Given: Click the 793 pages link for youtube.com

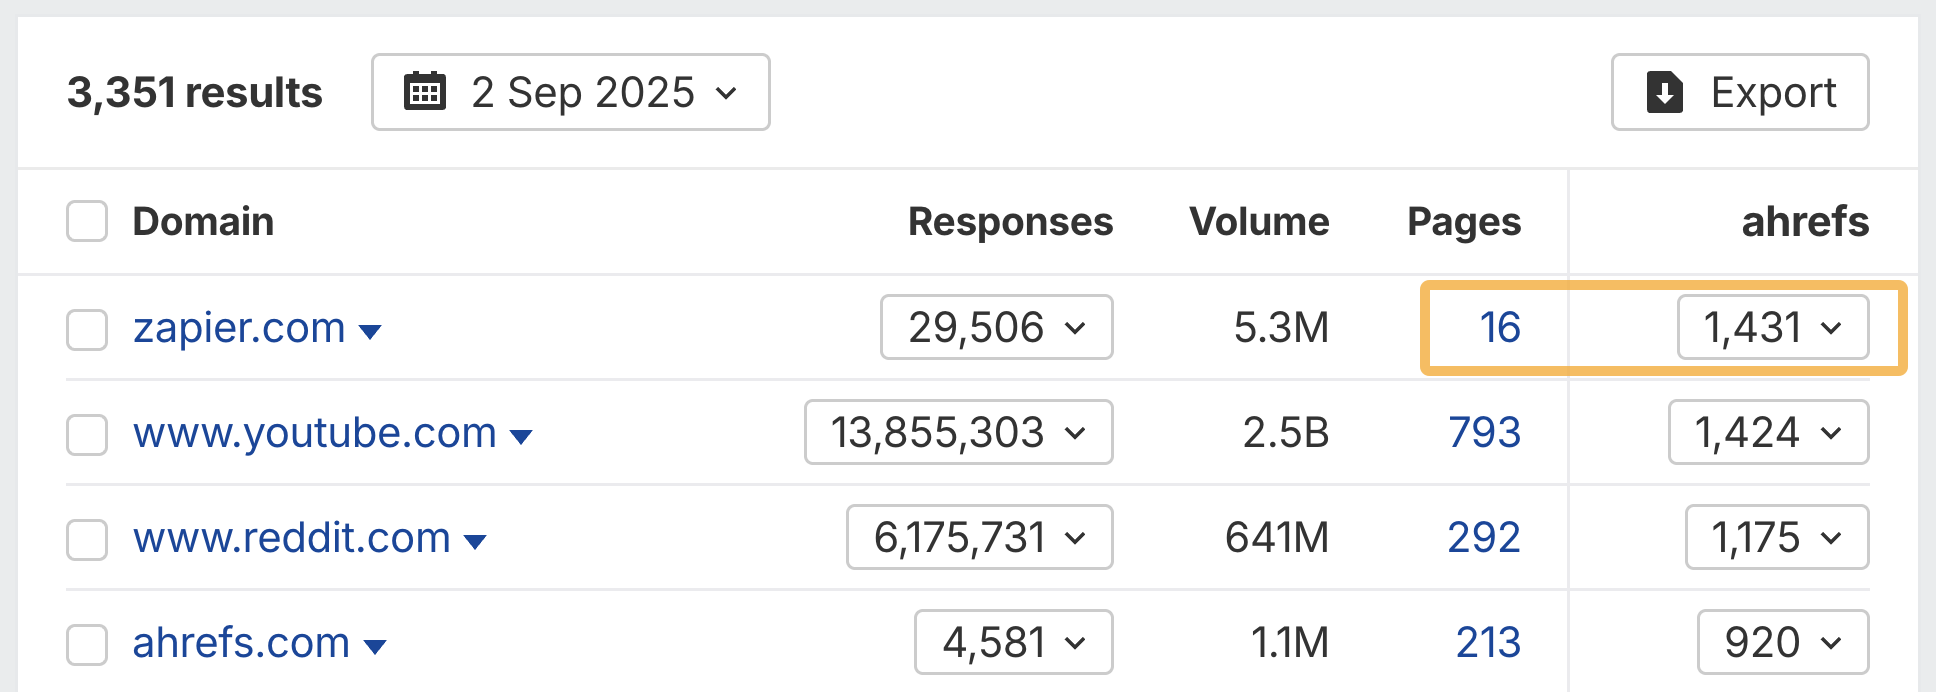Looking at the screenshot, I should coord(1484,433).
